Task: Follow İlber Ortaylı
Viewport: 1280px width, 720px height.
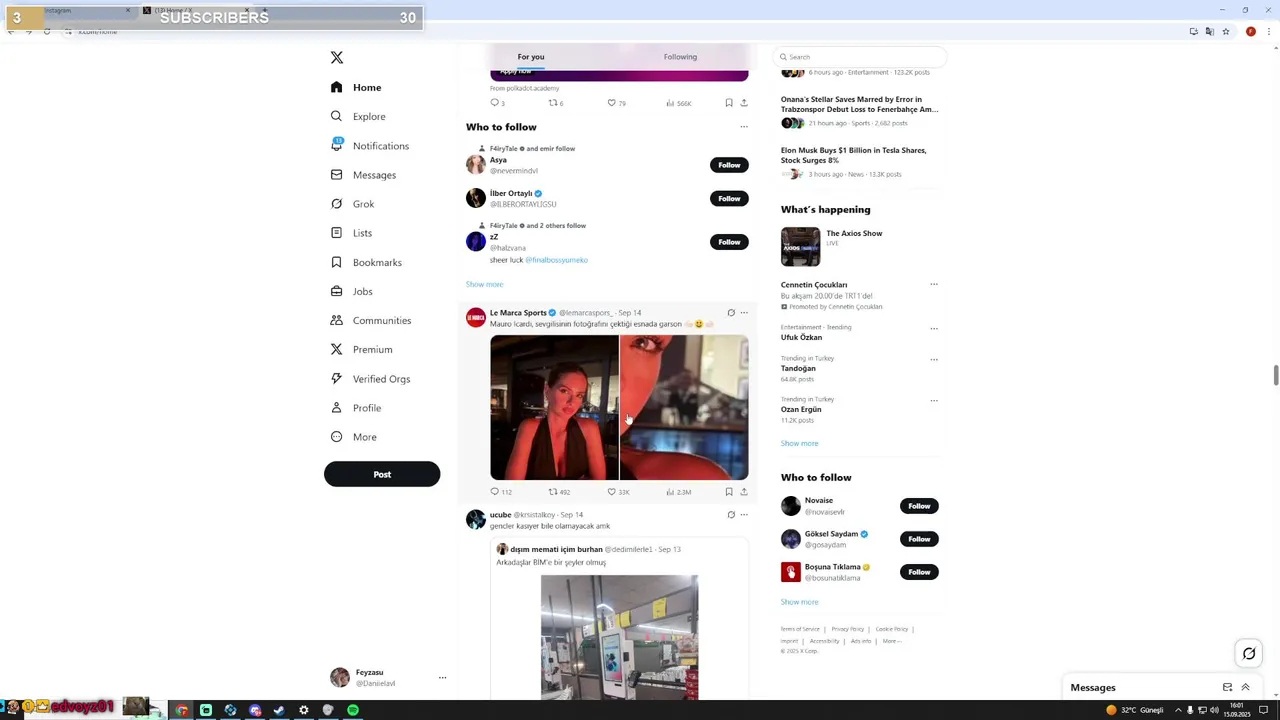Action: (x=729, y=198)
